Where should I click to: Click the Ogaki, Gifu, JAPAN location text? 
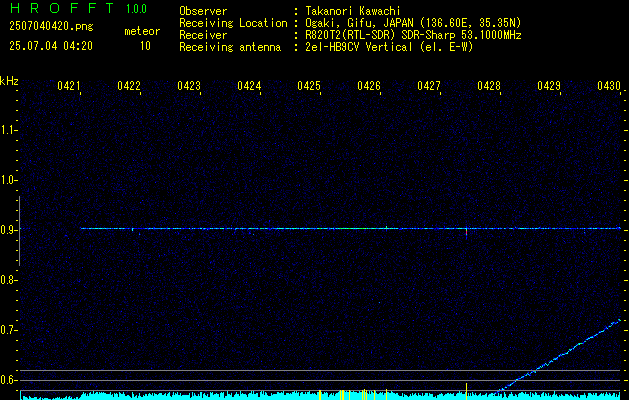(x=413, y=23)
